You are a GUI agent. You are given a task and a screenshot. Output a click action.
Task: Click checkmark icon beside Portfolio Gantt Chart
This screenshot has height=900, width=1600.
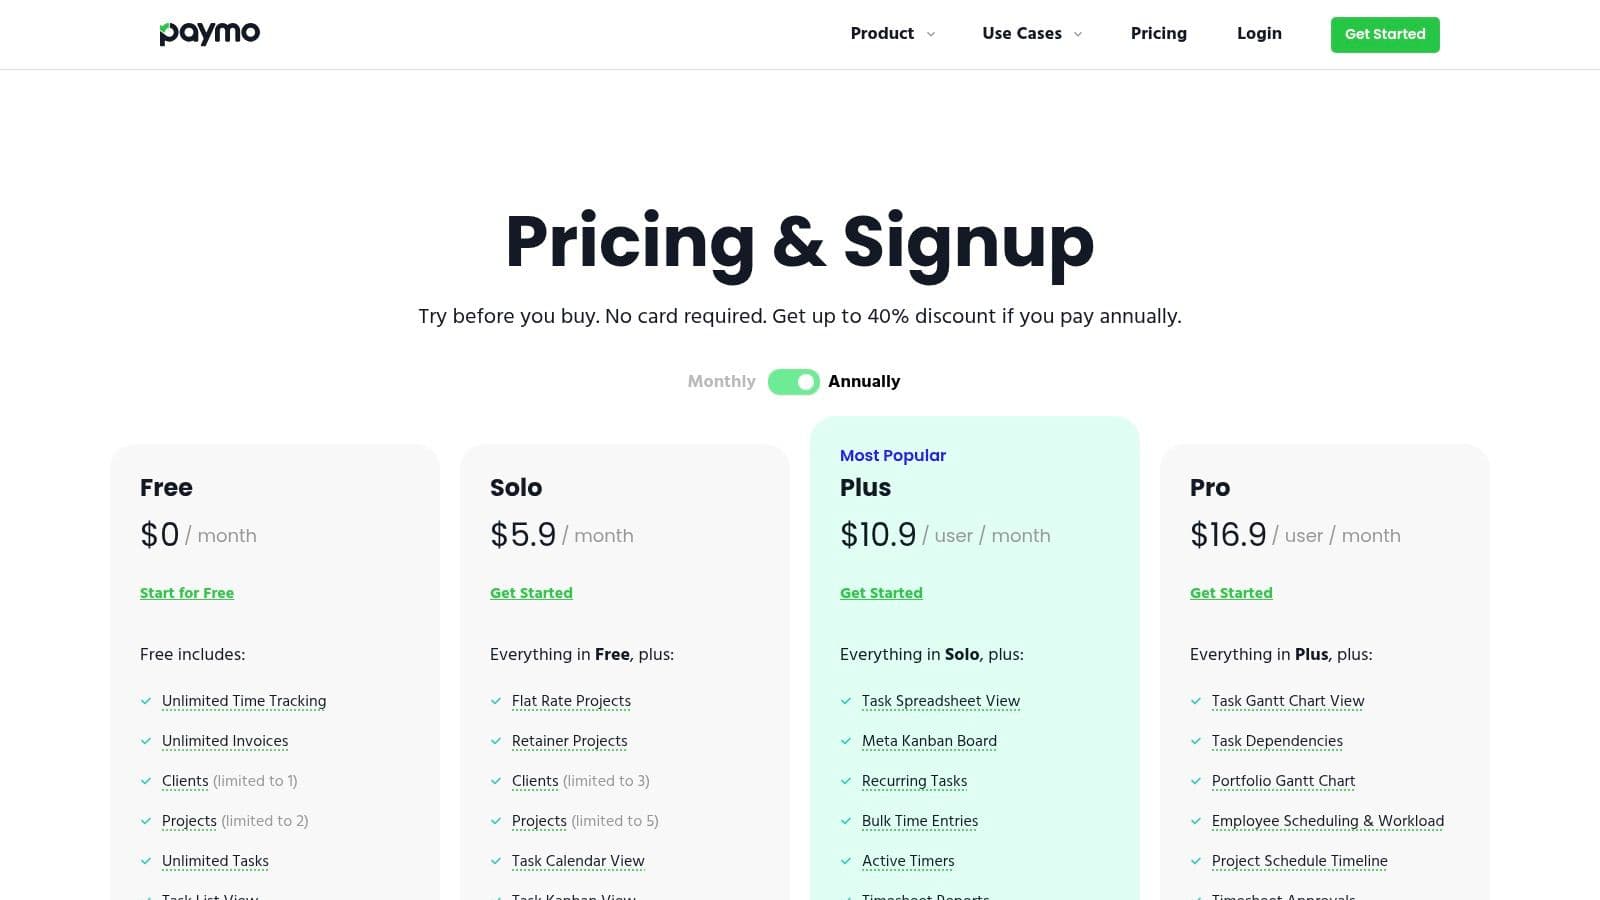pos(1196,781)
